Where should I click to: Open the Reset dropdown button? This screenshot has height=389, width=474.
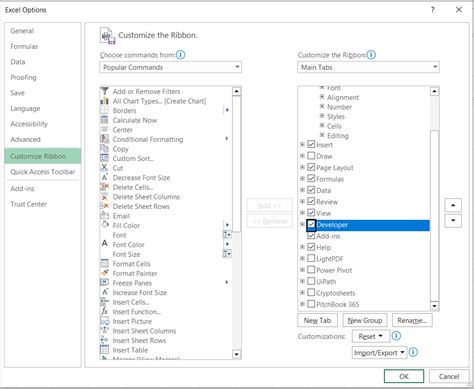(x=371, y=336)
